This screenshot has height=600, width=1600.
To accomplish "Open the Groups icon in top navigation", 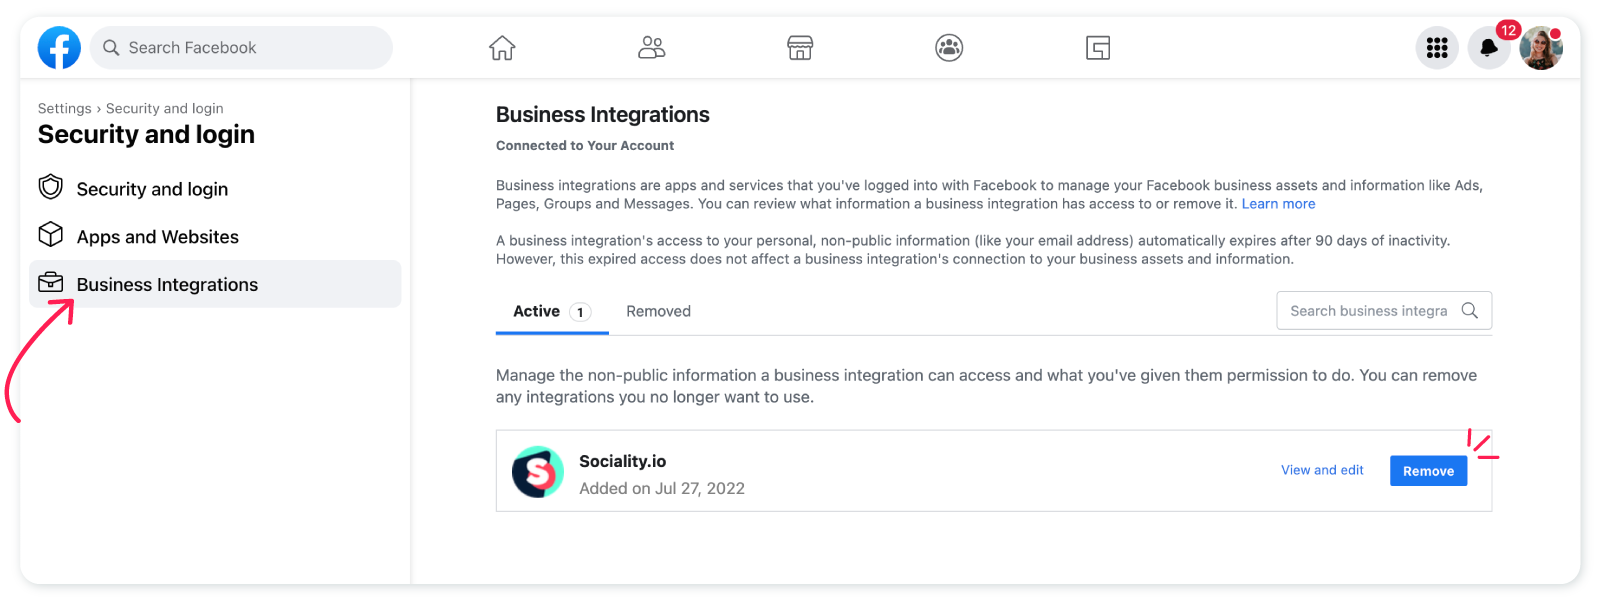I will click(x=949, y=48).
